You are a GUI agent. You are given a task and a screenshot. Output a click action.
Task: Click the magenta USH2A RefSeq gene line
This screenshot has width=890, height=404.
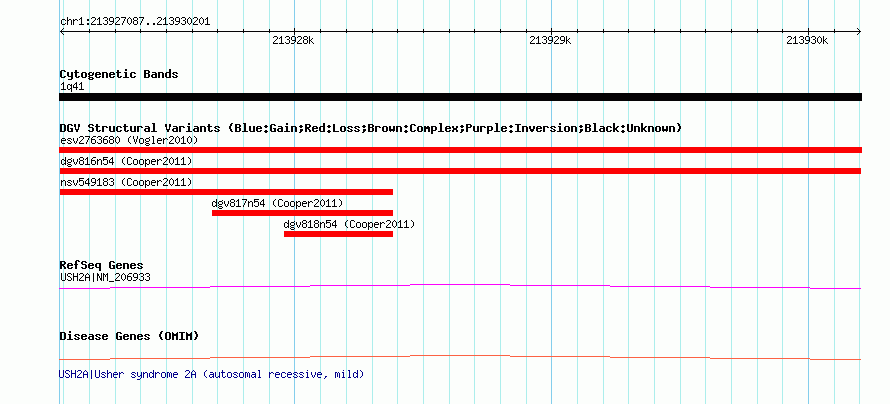click(x=460, y=287)
